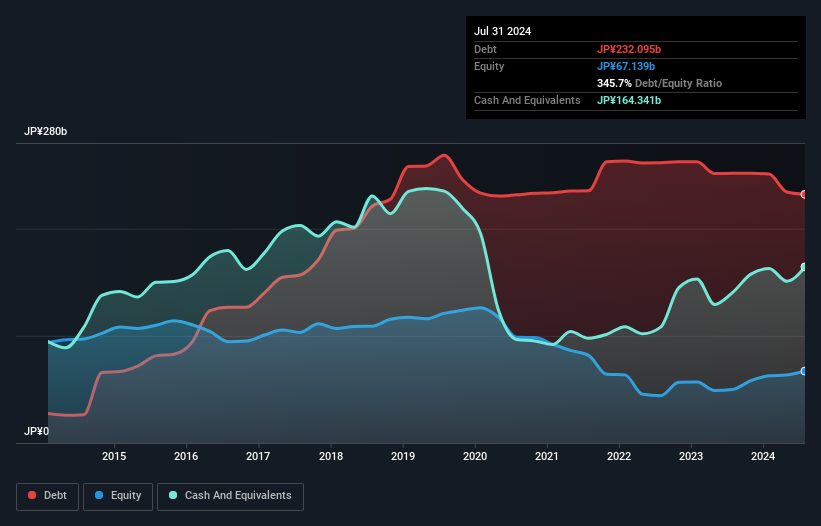
Task: Click the 2018 x-axis label
Action: pos(331,456)
